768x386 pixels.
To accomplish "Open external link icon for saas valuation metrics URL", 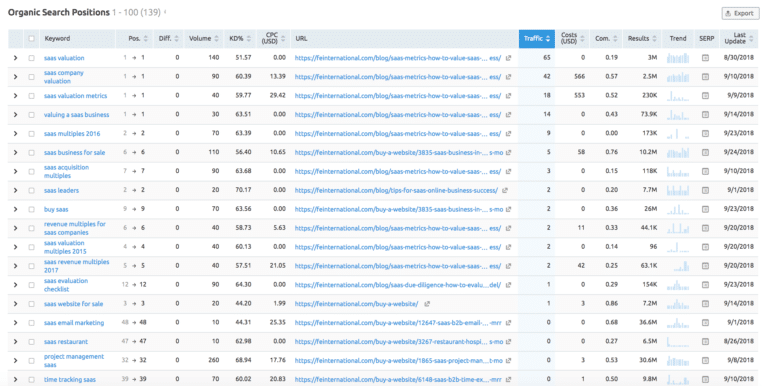I will click(x=508, y=96).
